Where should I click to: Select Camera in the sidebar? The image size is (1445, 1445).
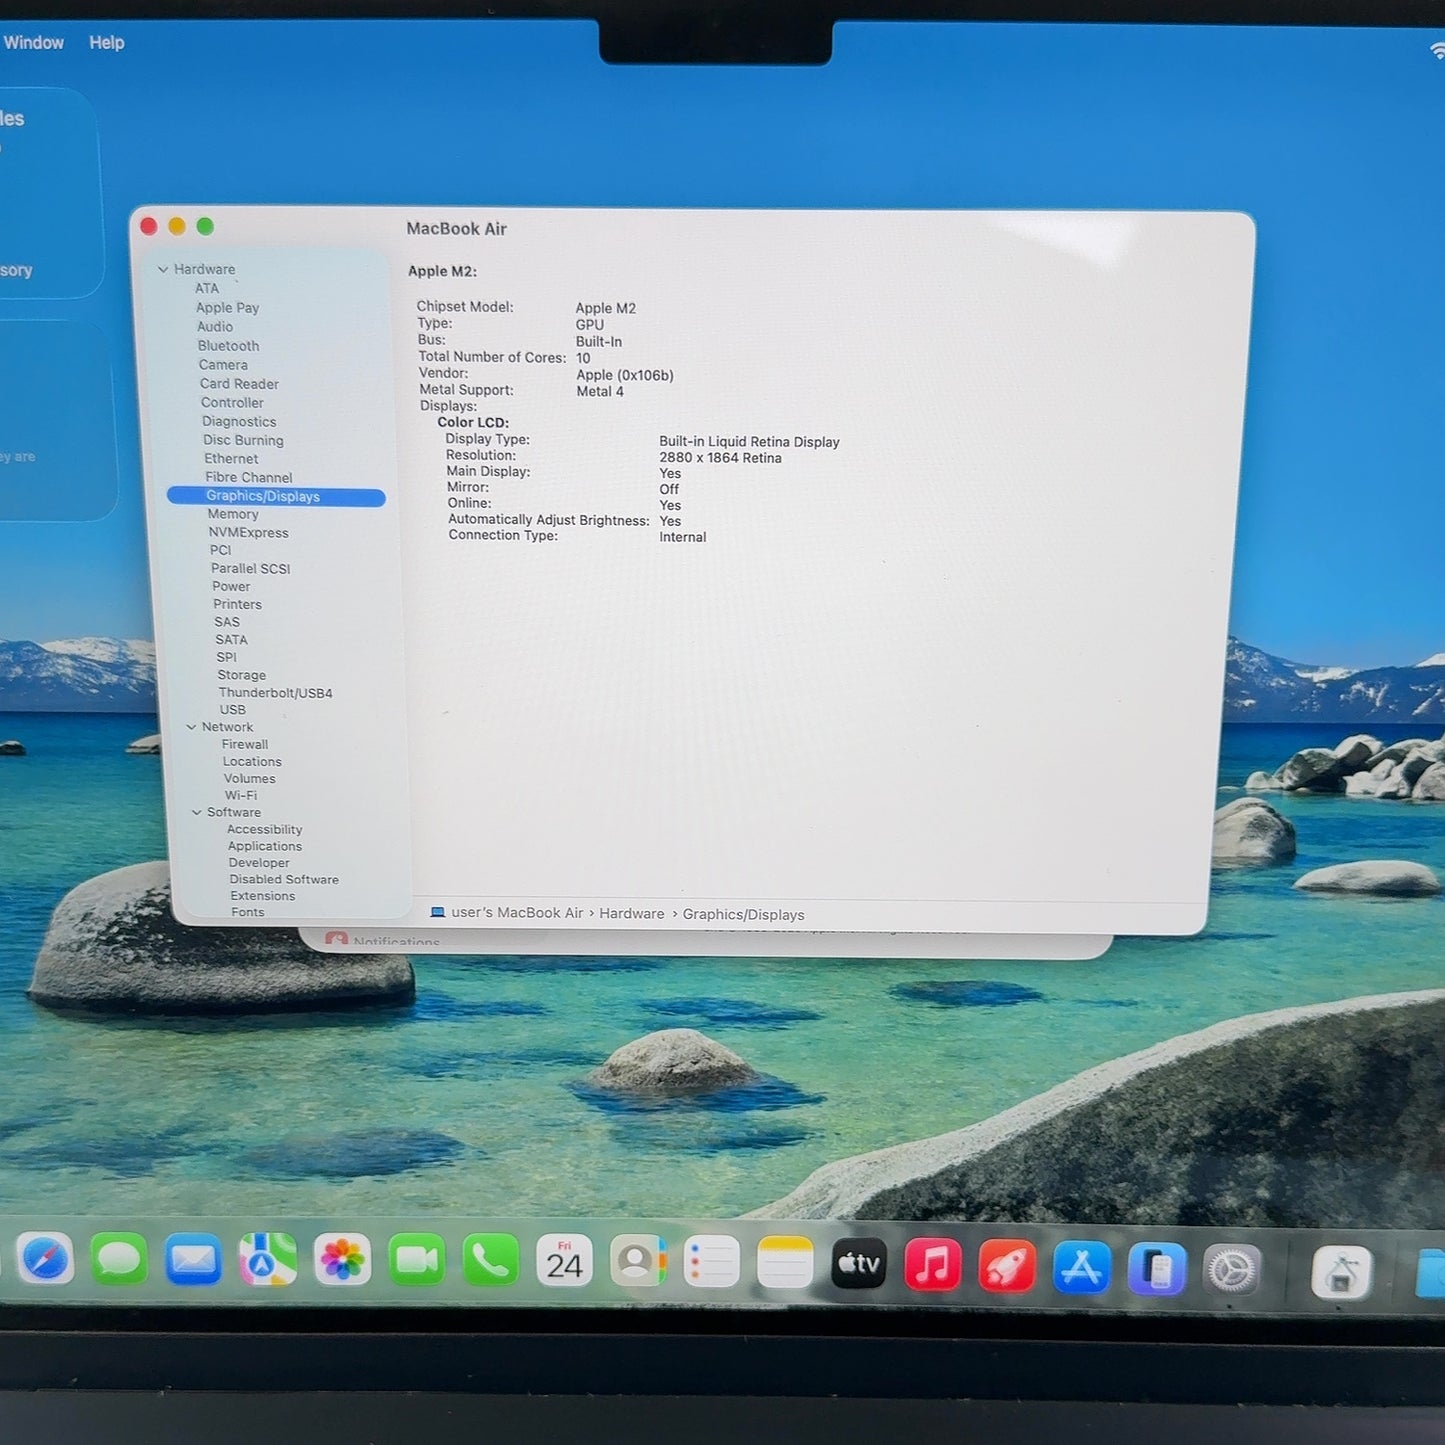[x=223, y=365]
